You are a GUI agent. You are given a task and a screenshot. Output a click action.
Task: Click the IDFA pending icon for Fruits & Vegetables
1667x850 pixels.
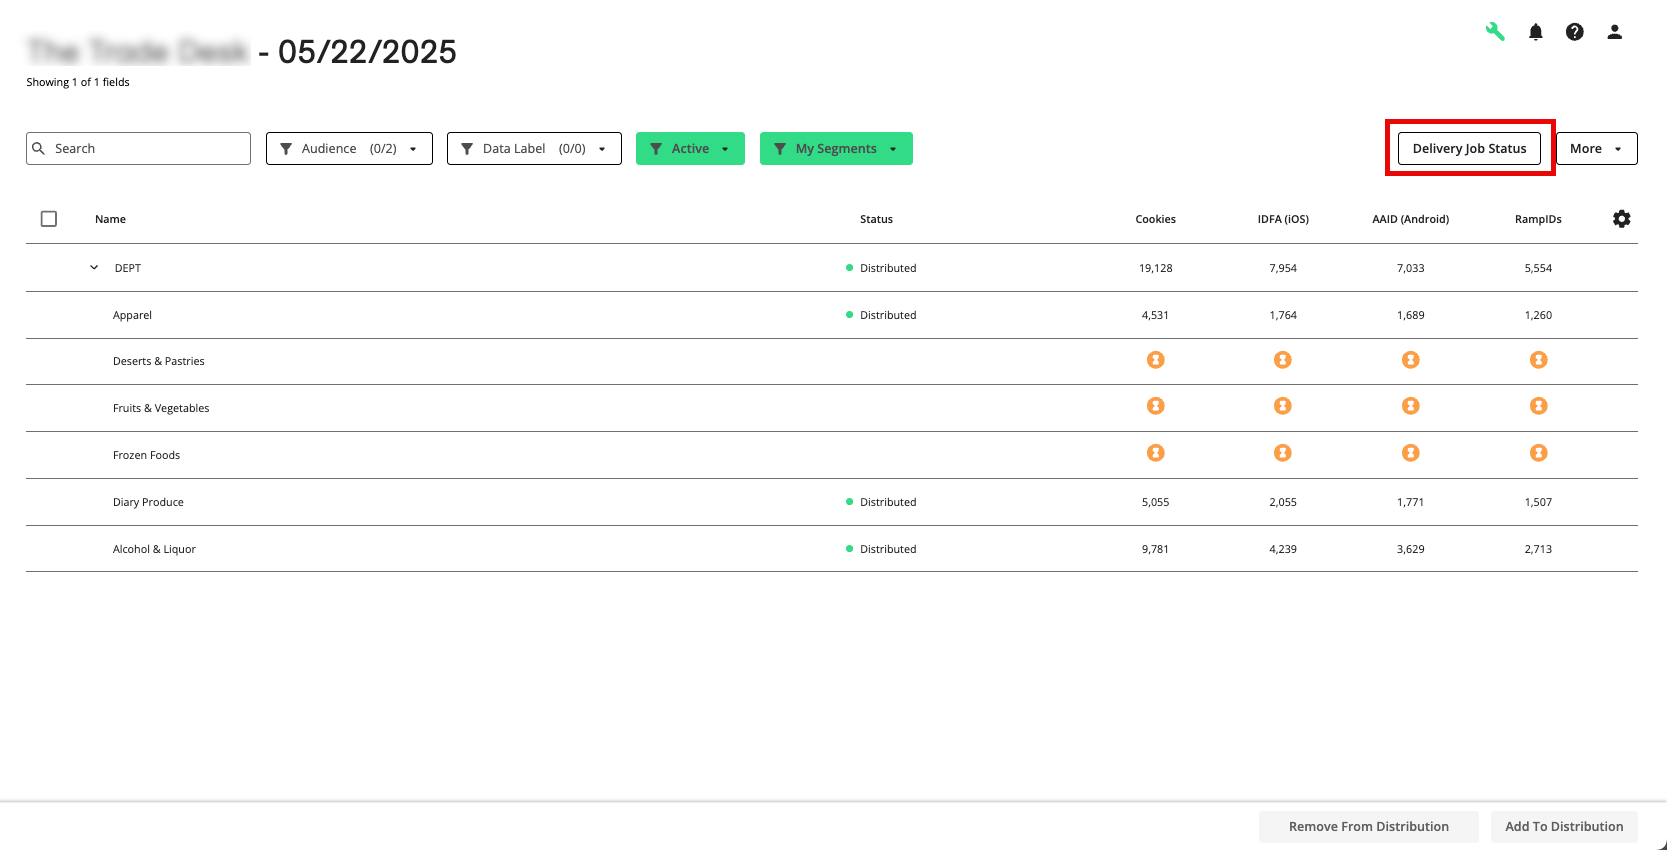pos(1282,406)
